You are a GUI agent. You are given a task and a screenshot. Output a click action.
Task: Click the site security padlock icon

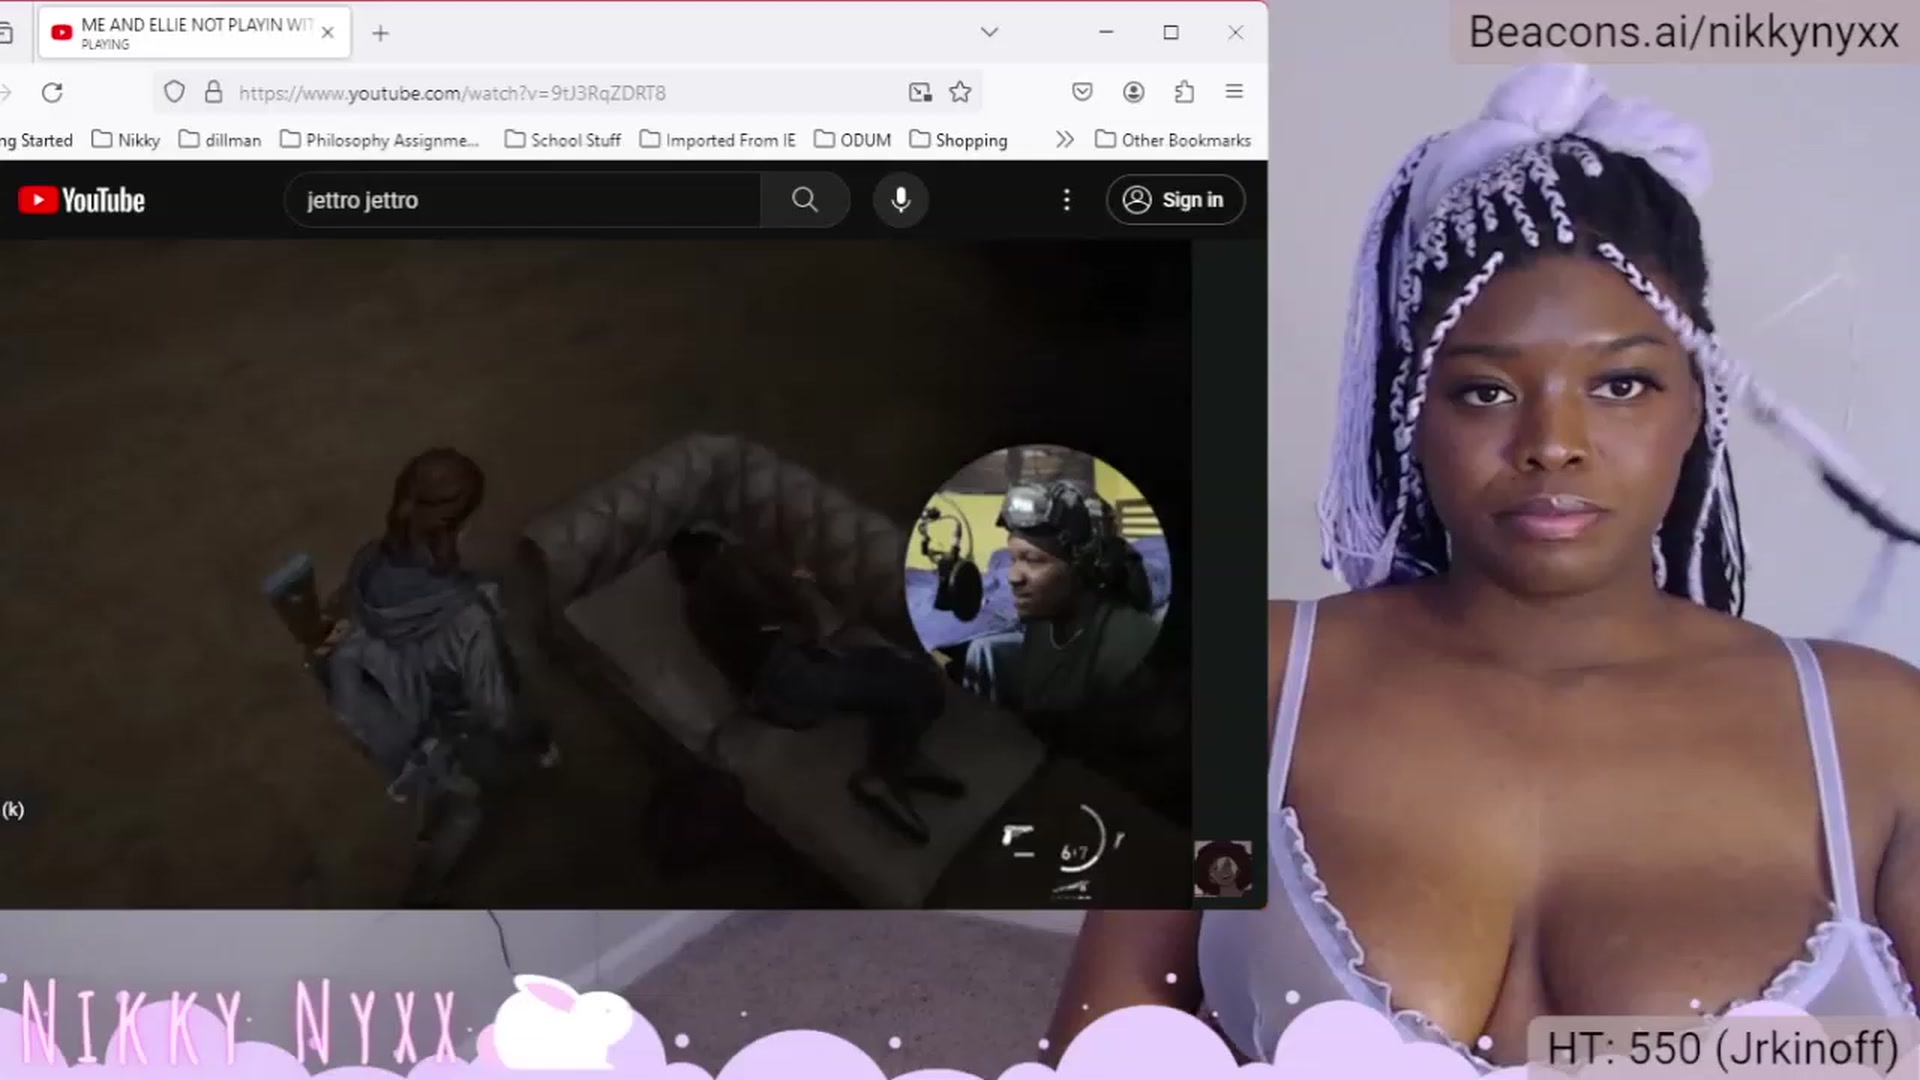coord(213,93)
